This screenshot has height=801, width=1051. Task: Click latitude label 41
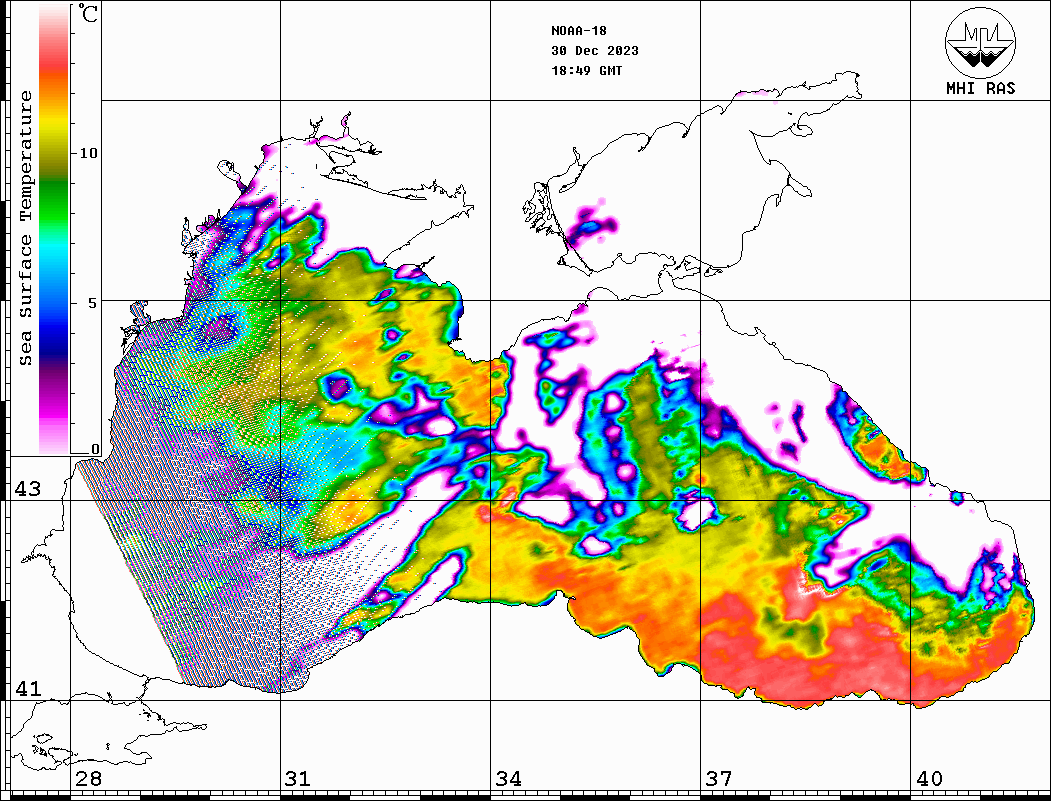28,688
